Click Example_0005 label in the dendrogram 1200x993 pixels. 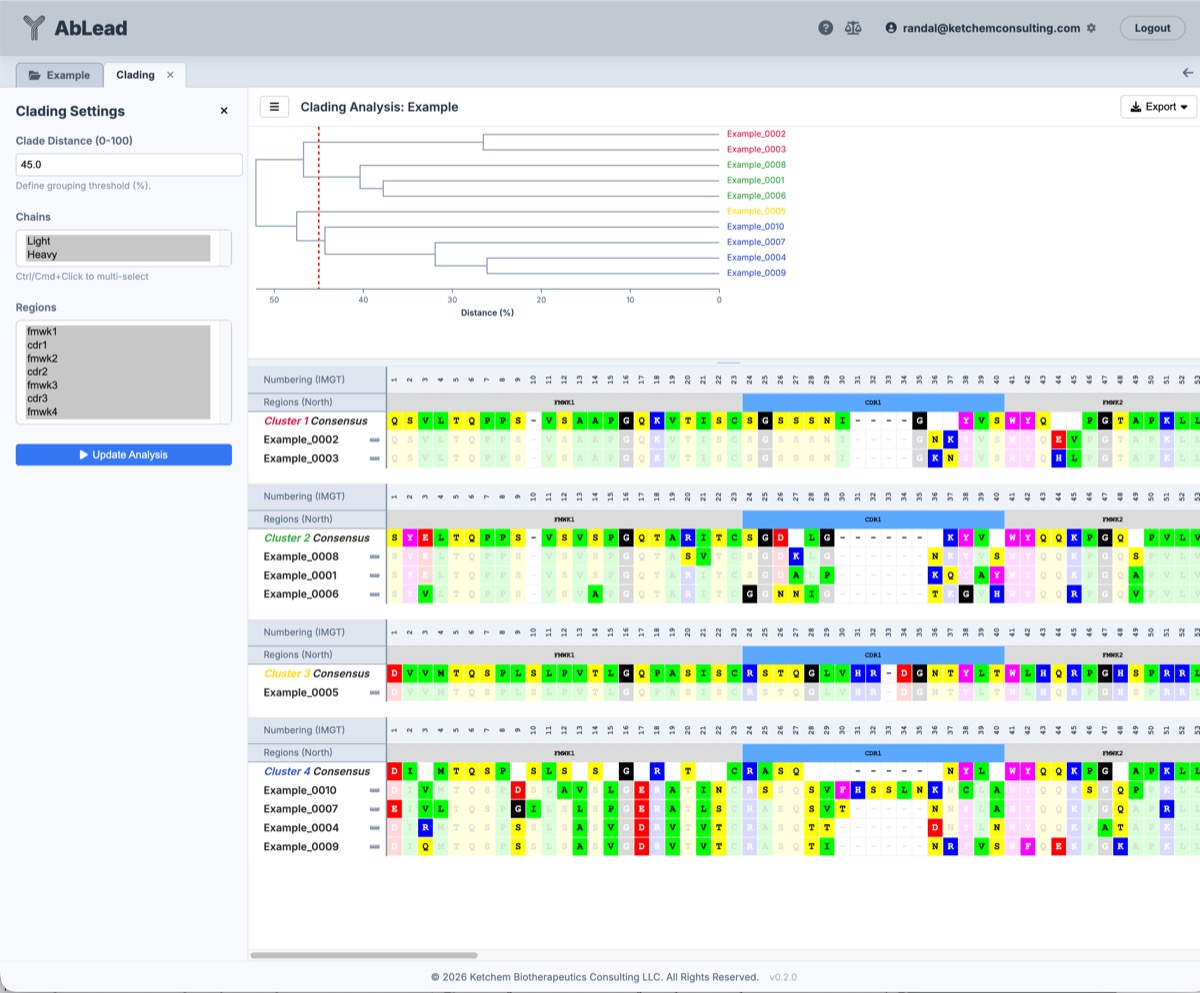point(755,211)
